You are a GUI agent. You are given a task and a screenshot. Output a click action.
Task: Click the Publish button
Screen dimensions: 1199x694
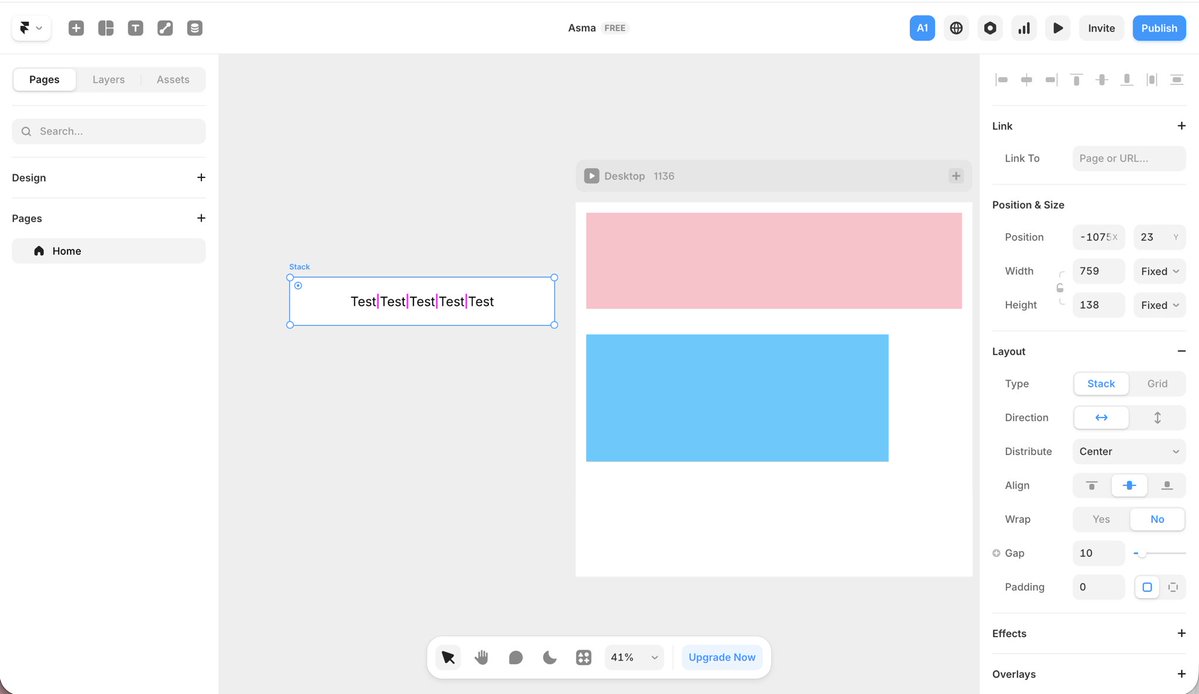pyautogui.click(x=1159, y=28)
